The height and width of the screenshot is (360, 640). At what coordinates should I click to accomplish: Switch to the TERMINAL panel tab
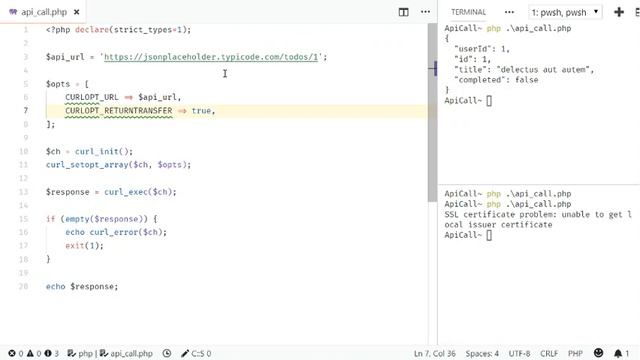[468, 12]
